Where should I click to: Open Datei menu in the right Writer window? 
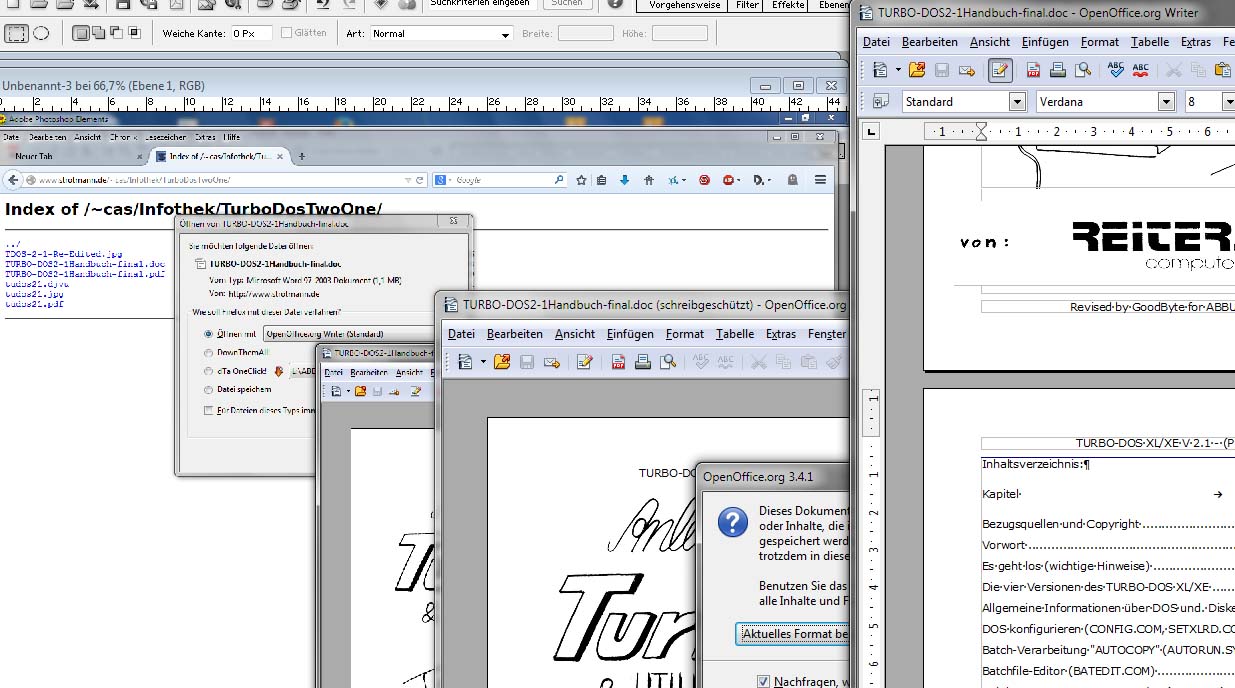(876, 42)
